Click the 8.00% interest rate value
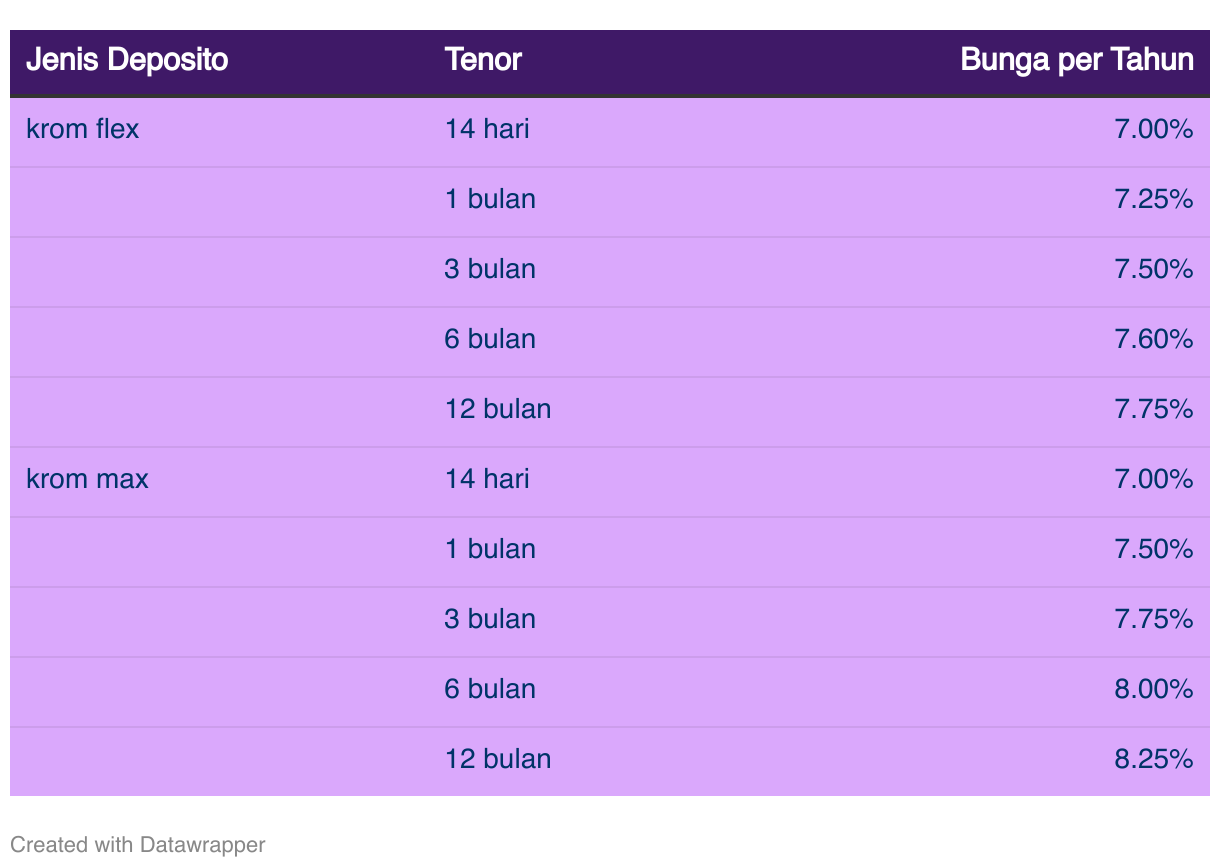The height and width of the screenshot is (868, 1220). pyautogui.click(x=1154, y=689)
